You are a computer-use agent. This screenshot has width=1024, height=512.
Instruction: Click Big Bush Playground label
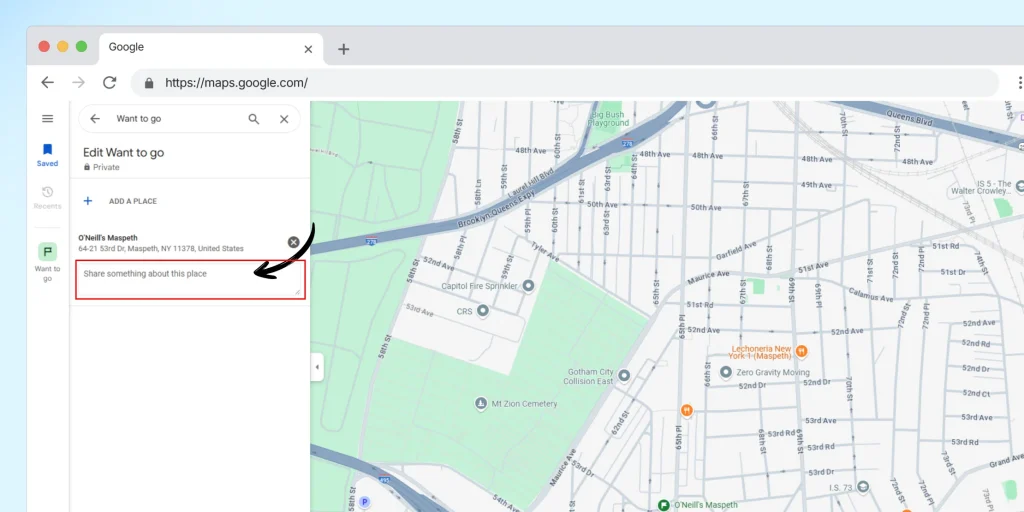click(608, 119)
